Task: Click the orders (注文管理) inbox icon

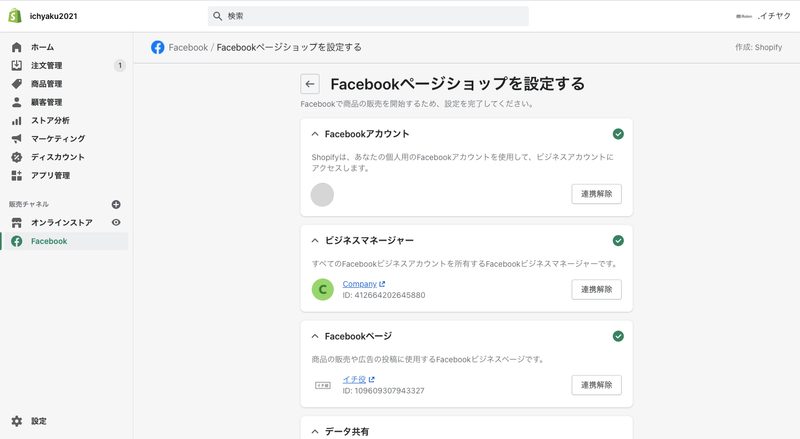Action: [x=16, y=65]
